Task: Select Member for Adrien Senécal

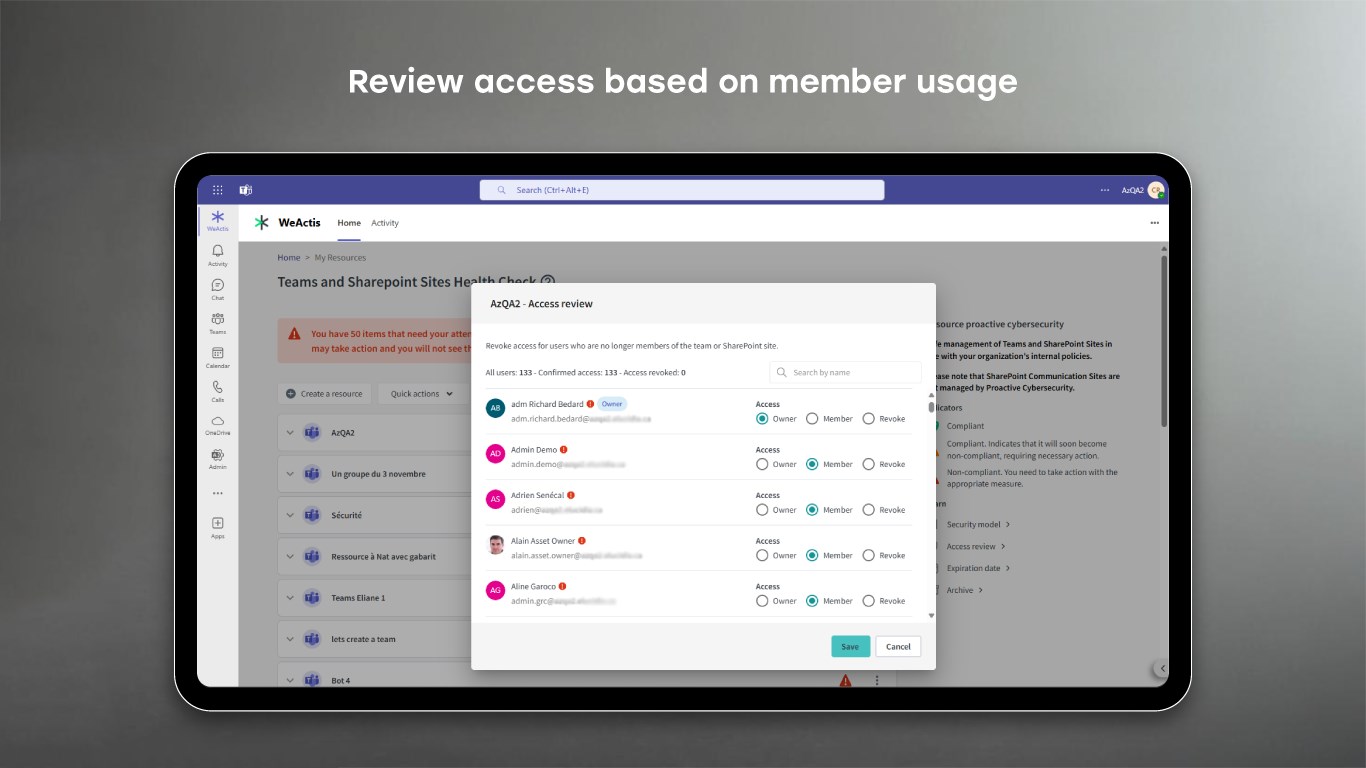Action: click(812, 510)
